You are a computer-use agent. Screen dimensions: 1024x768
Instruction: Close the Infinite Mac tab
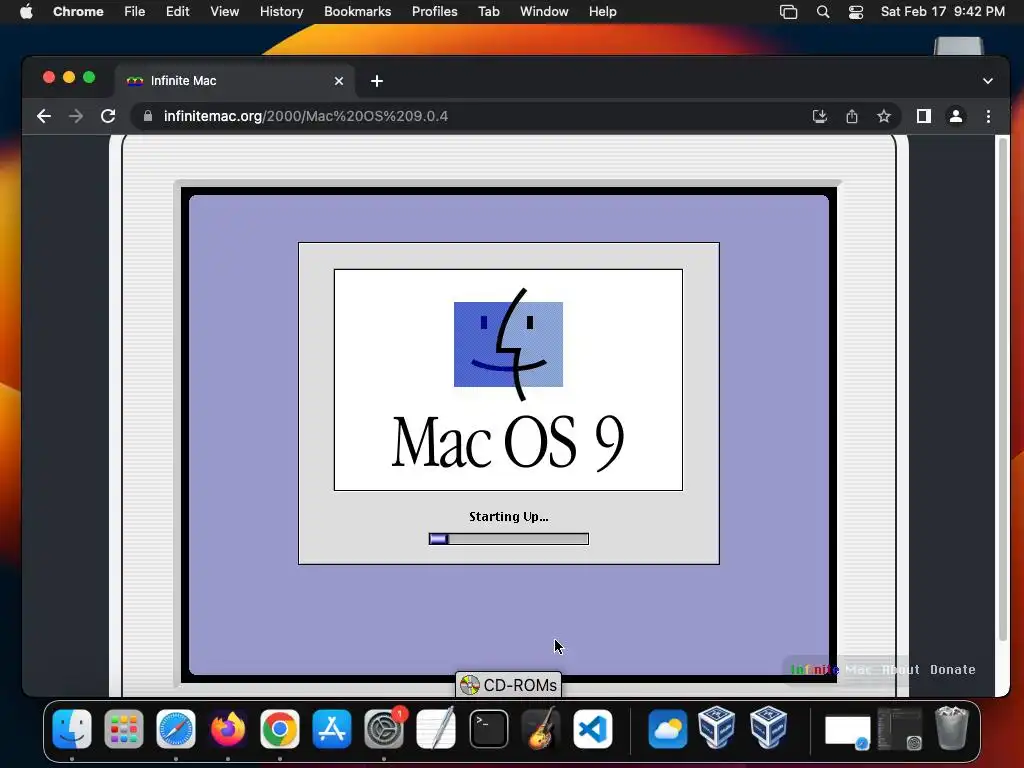click(338, 81)
